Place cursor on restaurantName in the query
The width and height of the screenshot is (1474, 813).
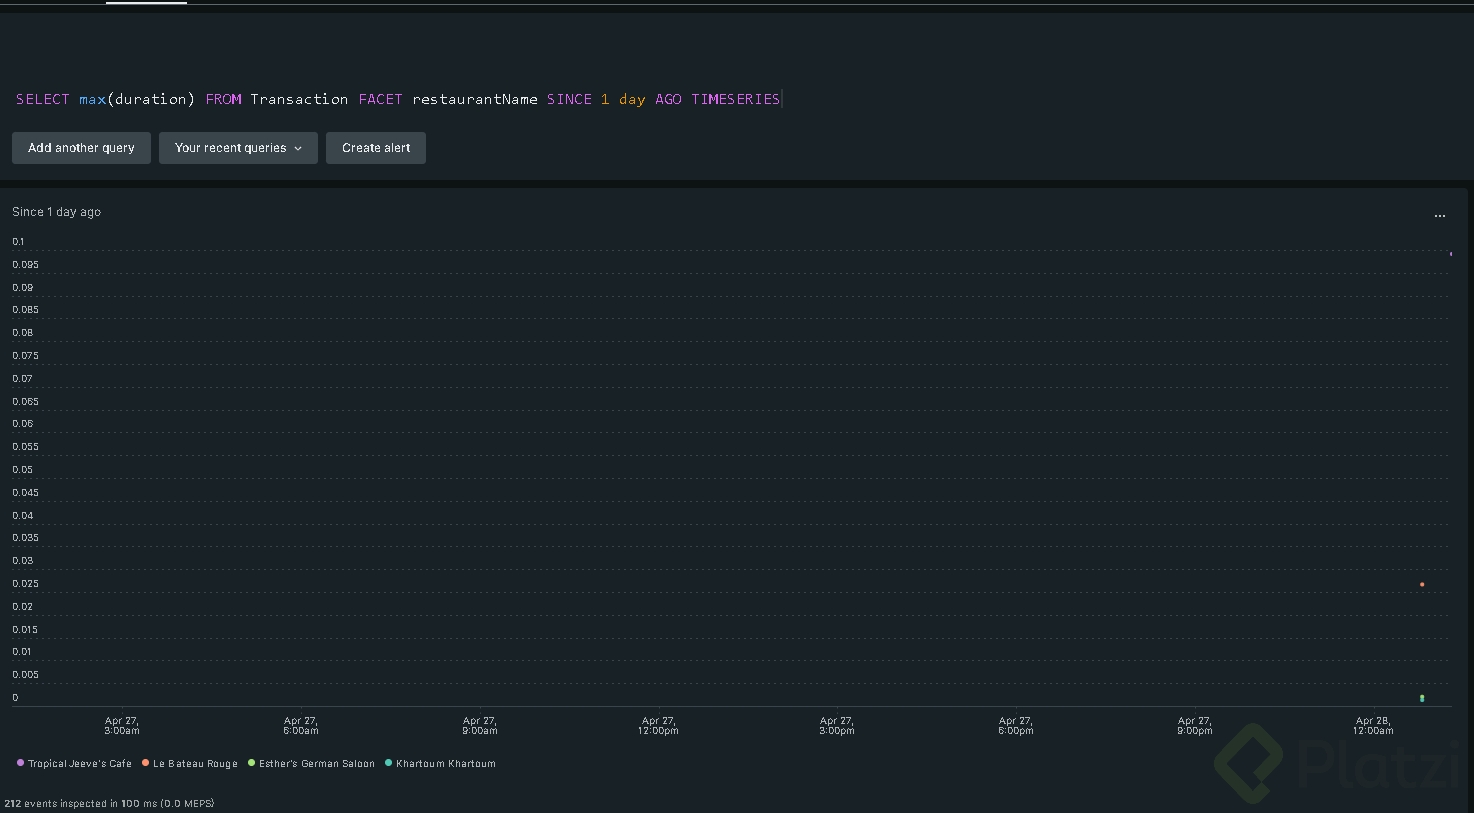[x=474, y=99]
